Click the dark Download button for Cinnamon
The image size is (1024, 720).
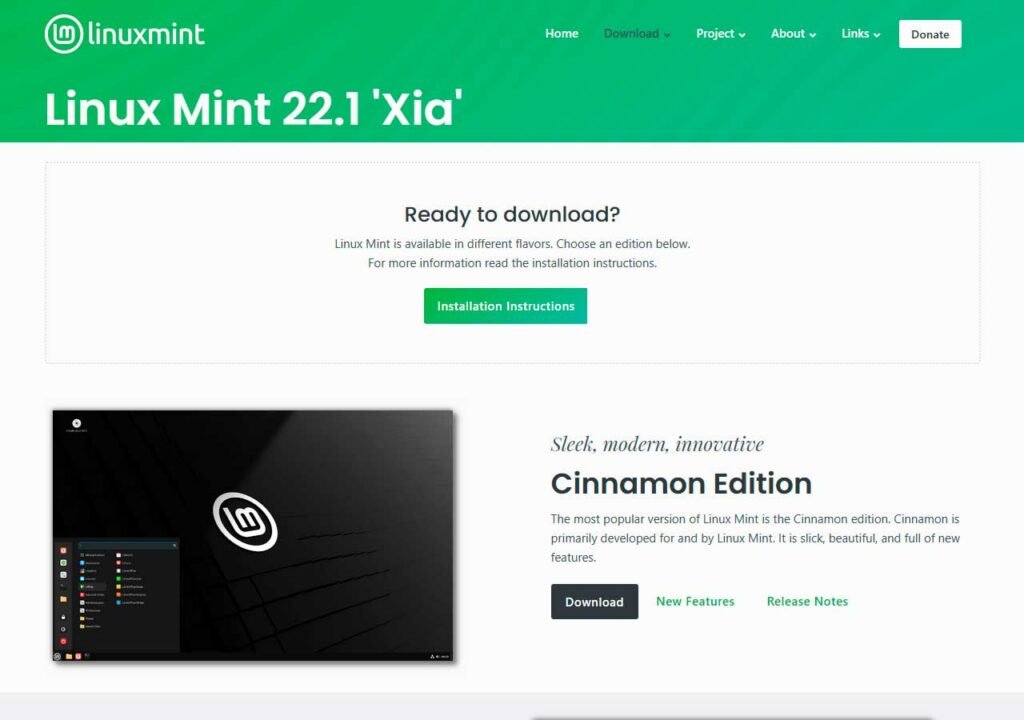point(594,602)
